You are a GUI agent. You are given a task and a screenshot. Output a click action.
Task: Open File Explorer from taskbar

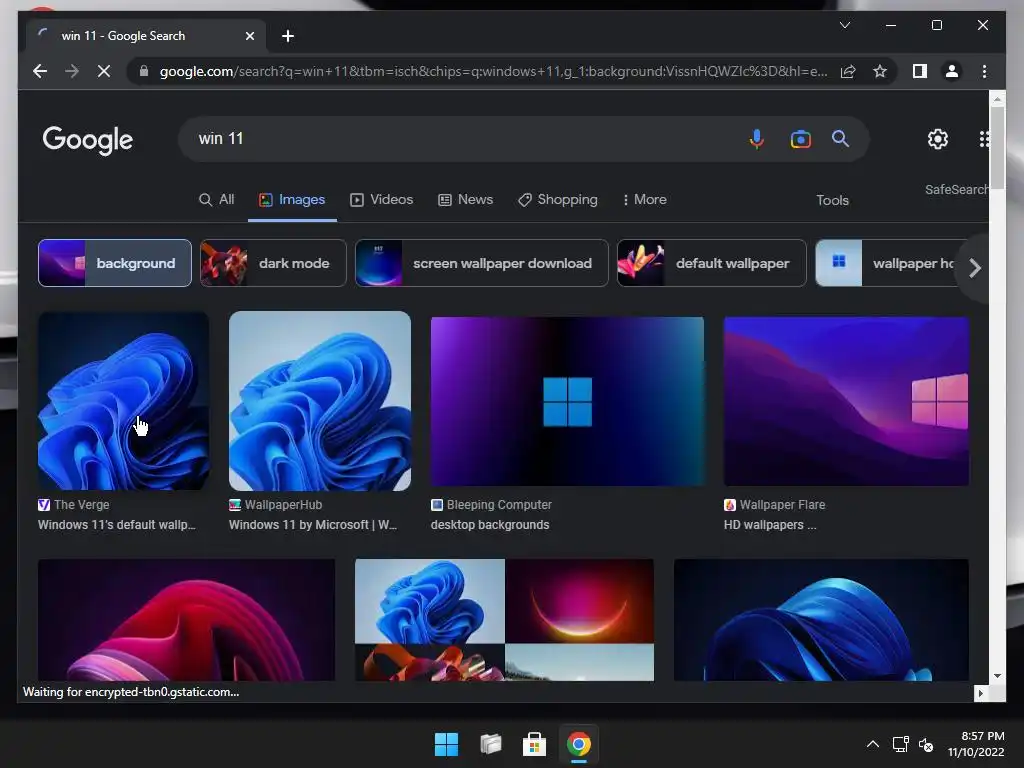(490, 744)
